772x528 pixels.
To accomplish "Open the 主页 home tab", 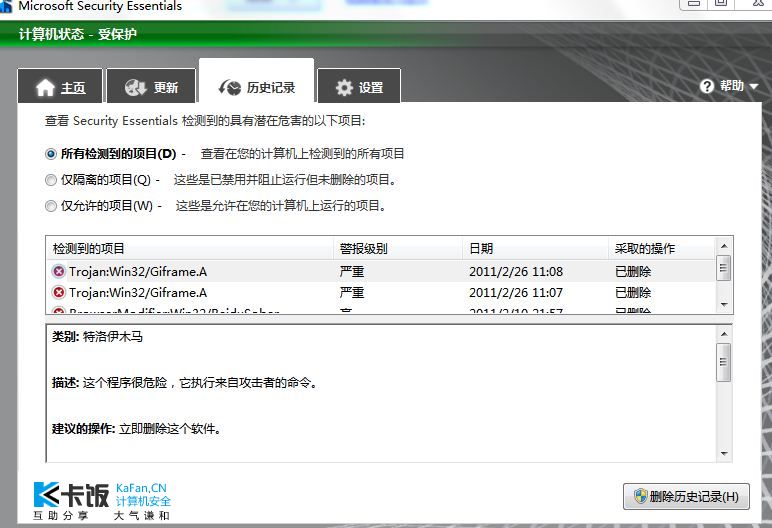I will pyautogui.click(x=60, y=87).
